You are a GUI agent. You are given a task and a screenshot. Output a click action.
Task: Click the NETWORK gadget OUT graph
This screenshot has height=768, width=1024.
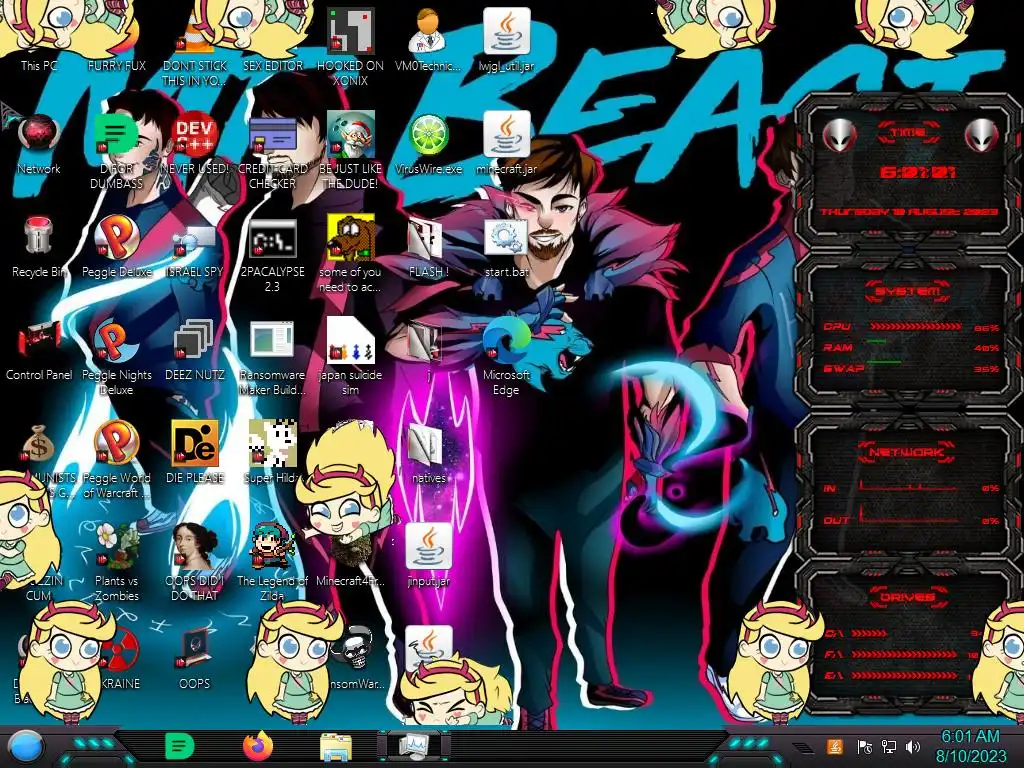click(x=909, y=514)
